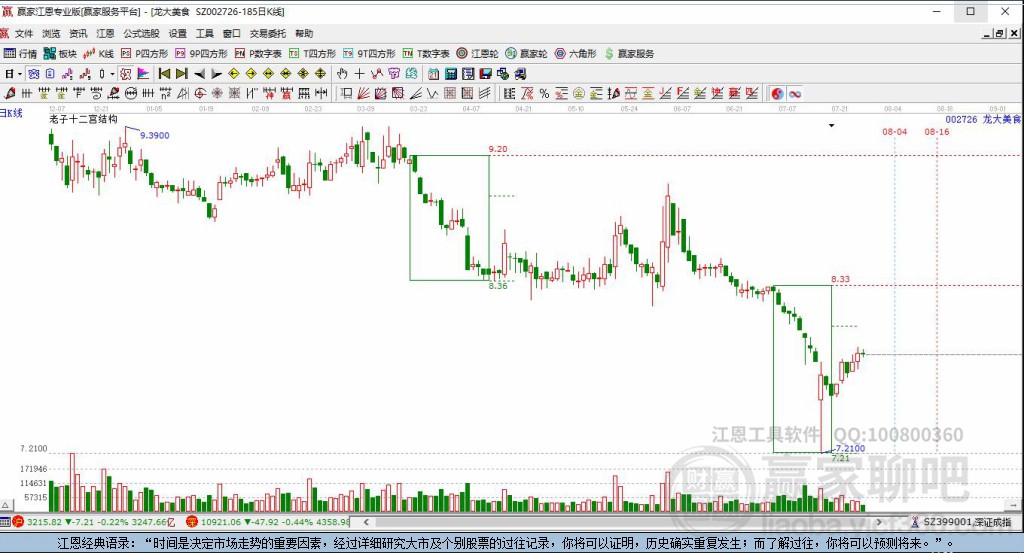Viewport: 1024px width, 553px height.
Task: Open the T四方形 tool
Action: tap(312, 54)
